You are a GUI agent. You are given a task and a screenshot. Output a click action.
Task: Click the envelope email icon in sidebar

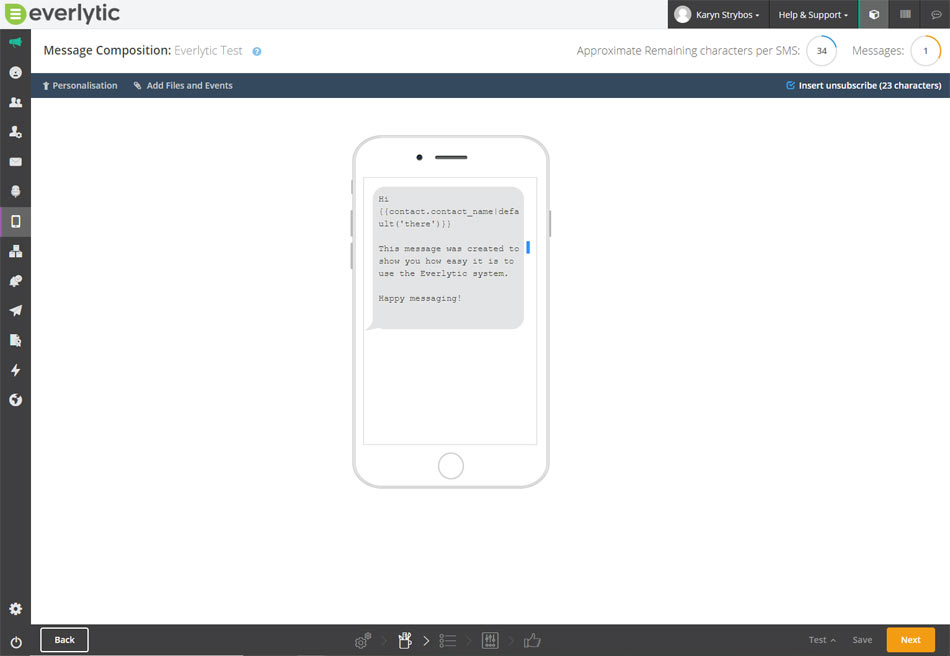[15, 162]
